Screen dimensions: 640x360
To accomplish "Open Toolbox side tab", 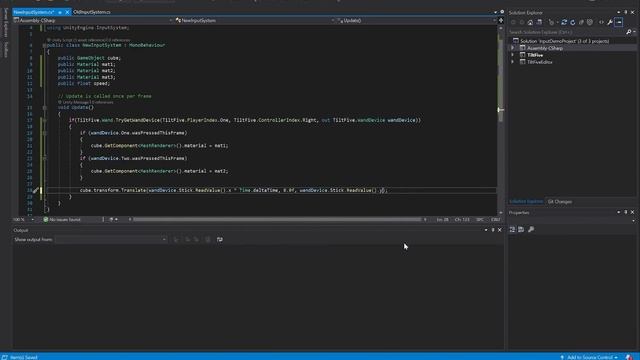I will point(5,49).
